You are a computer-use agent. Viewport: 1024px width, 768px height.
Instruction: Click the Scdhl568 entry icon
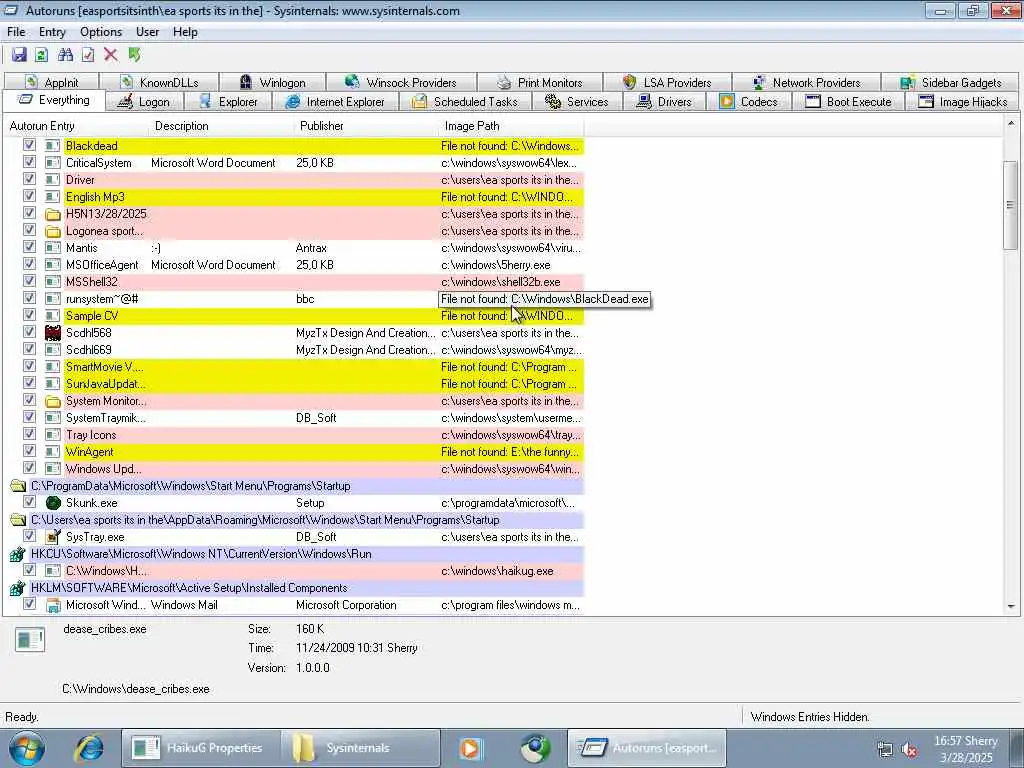[53, 333]
